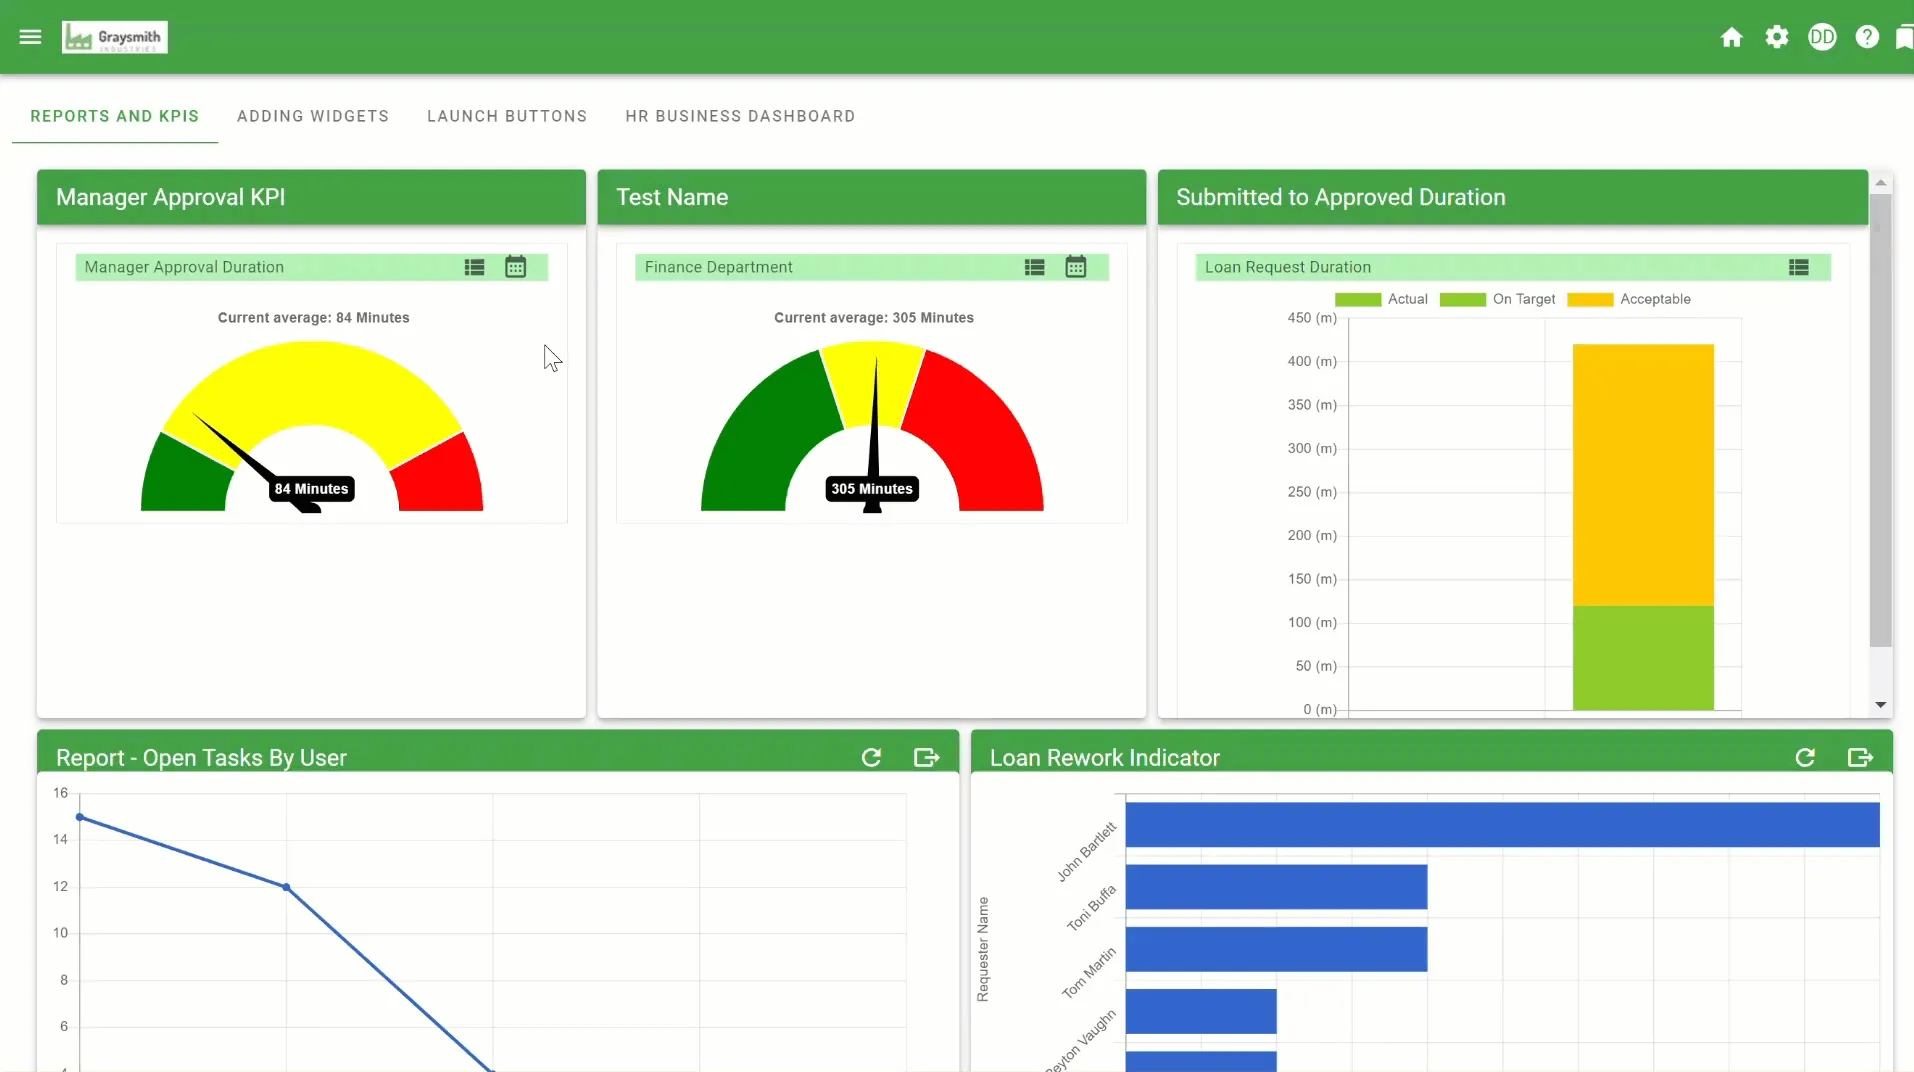Screen dimensions: 1914x1072
Task: Switch to the Adding Widgets tab
Action: pos(313,116)
